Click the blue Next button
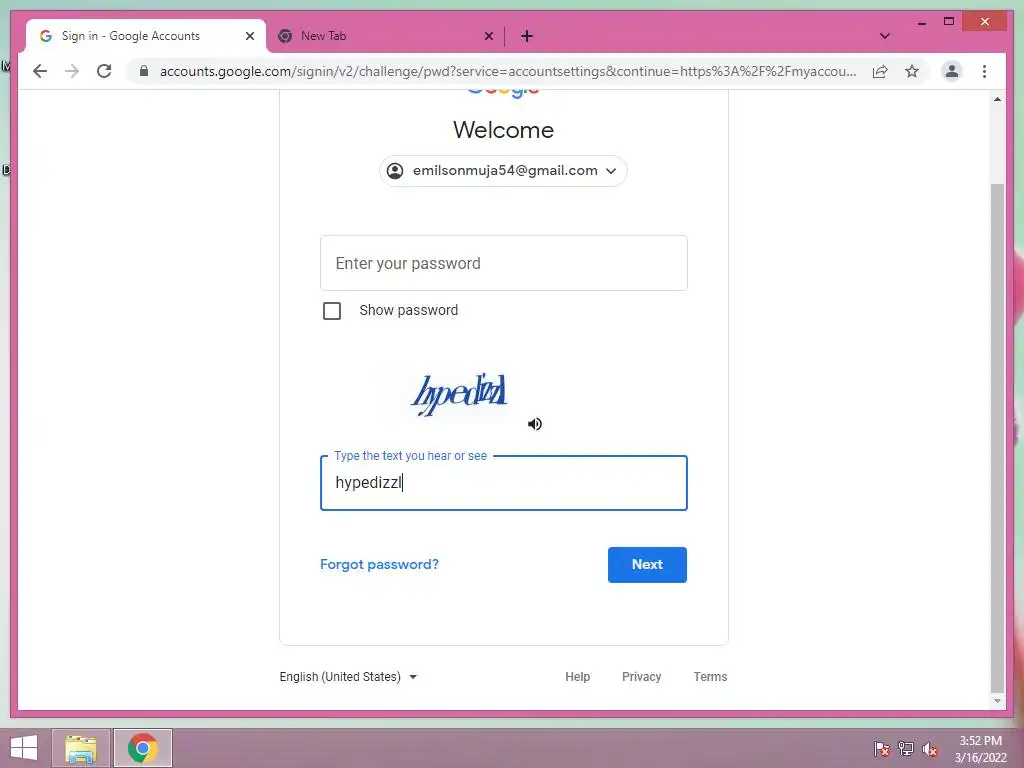 pos(647,565)
